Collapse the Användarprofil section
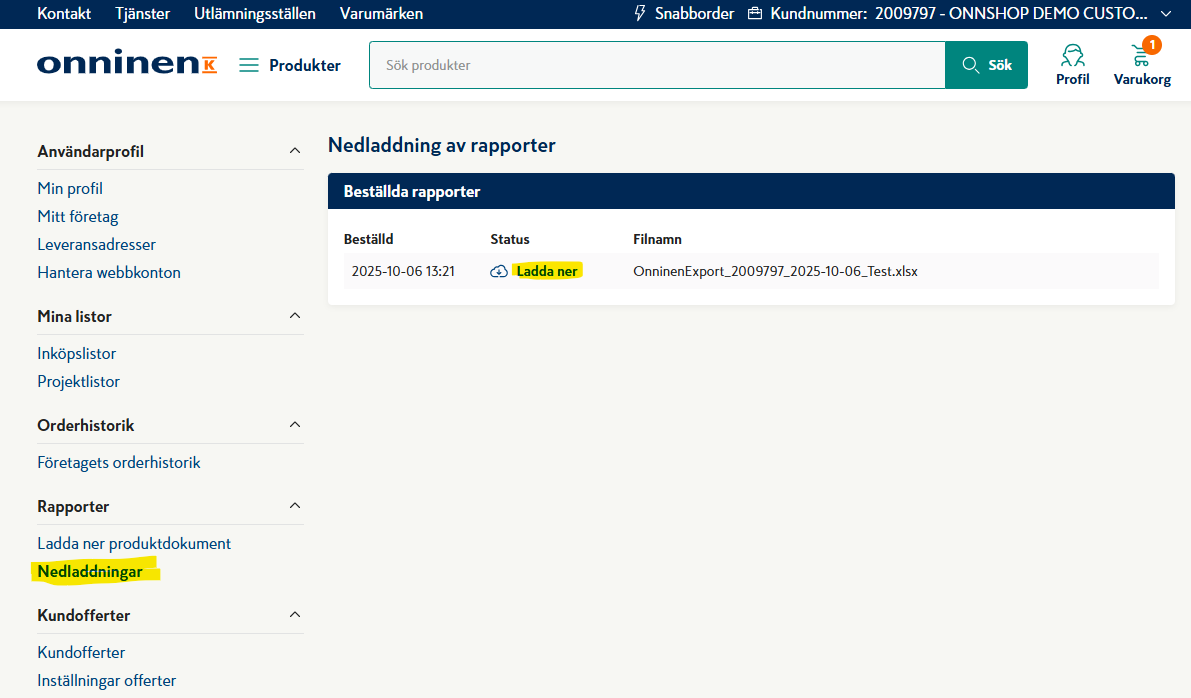The image size is (1191, 698). coord(295,151)
